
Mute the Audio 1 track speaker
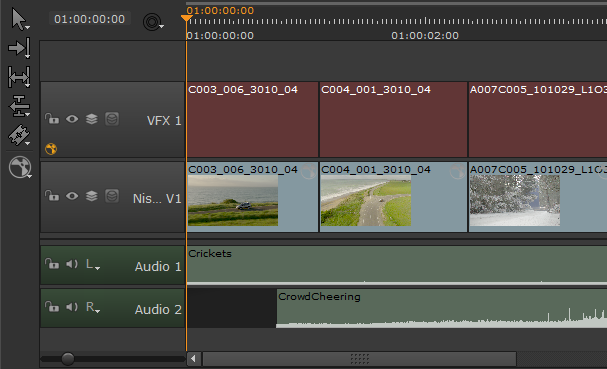pyautogui.click(x=72, y=264)
